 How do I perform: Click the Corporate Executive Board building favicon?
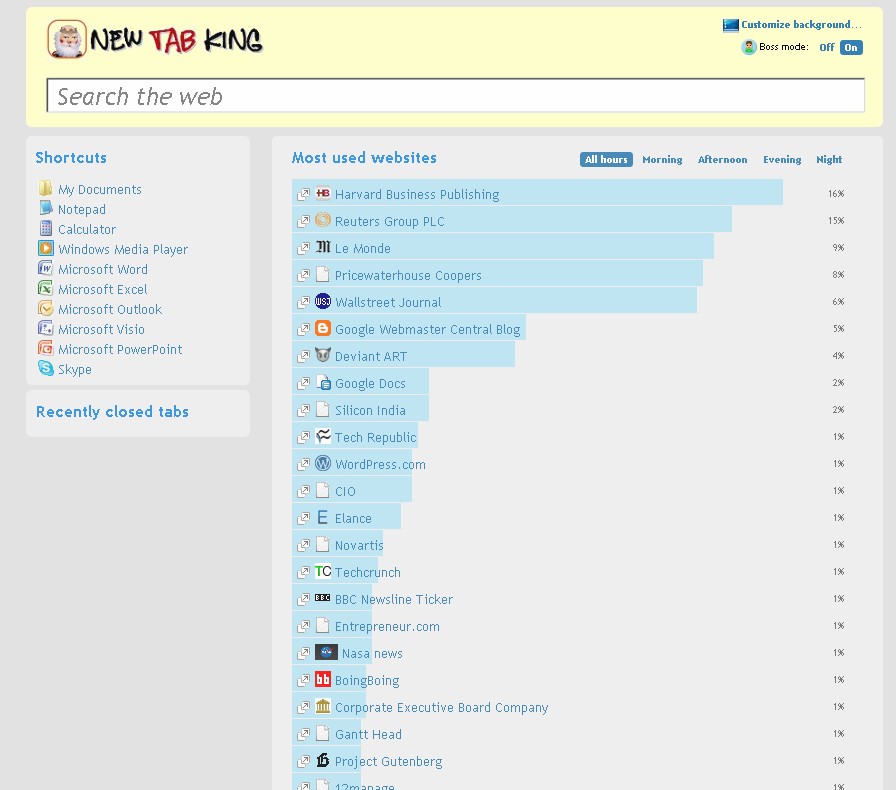click(x=323, y=706)
